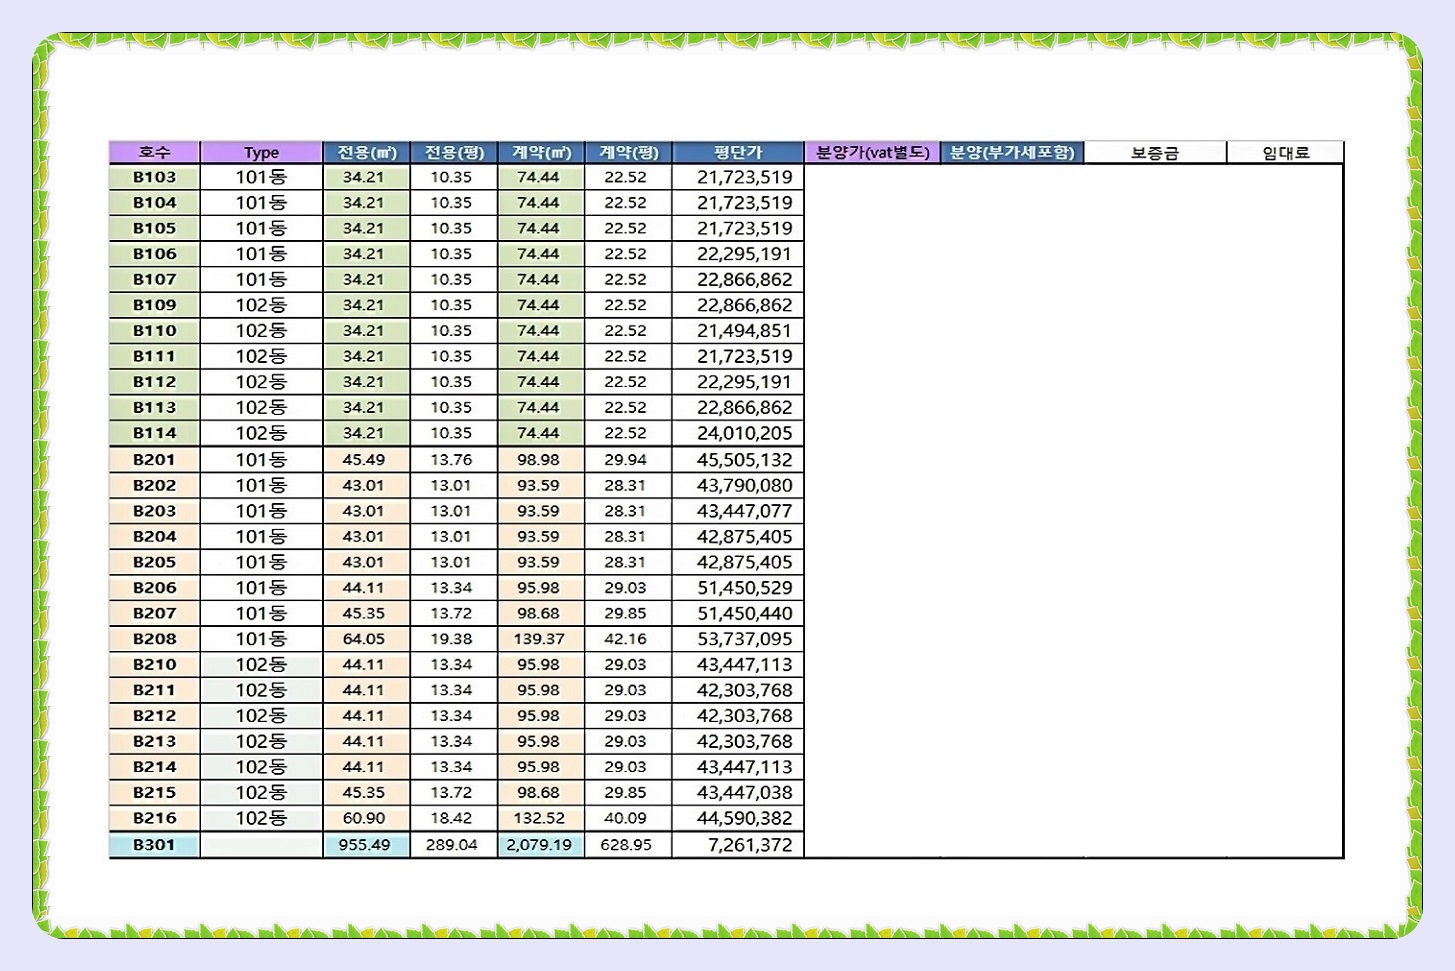1455x971 pixels.
Task: Select price 43,790,080 in row B202
Action: tap(738, 485)
